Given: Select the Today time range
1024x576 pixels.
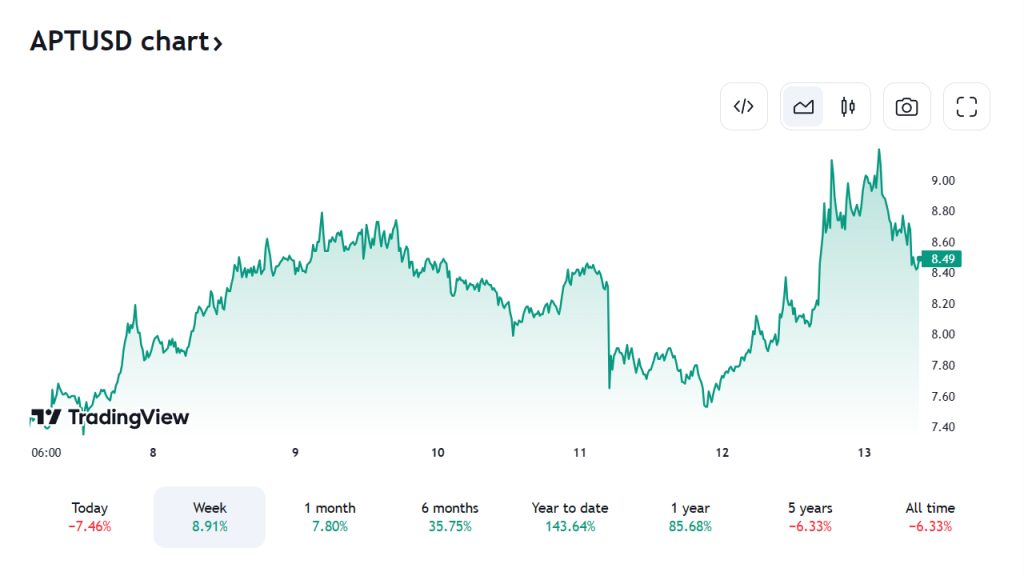Looking at the screenshot, I should click(90, 517).
